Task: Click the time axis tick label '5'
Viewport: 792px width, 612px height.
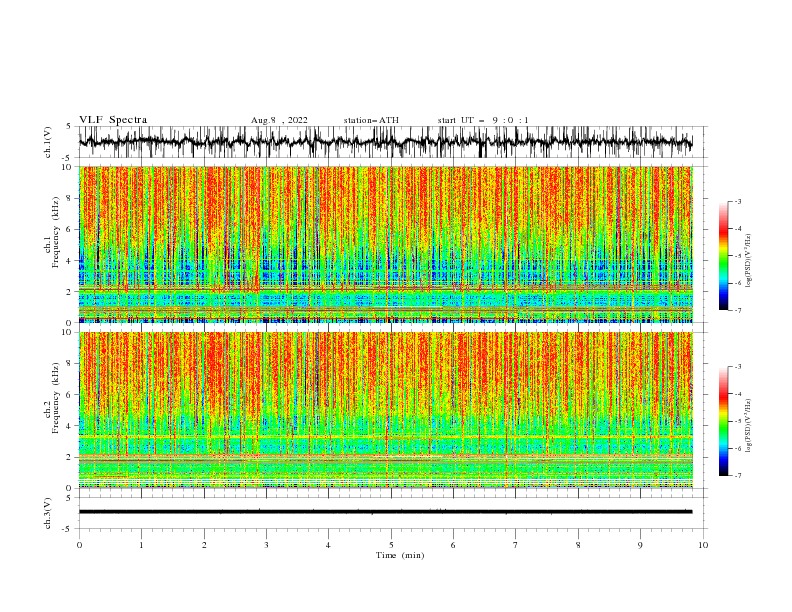Action: point(391,545)
